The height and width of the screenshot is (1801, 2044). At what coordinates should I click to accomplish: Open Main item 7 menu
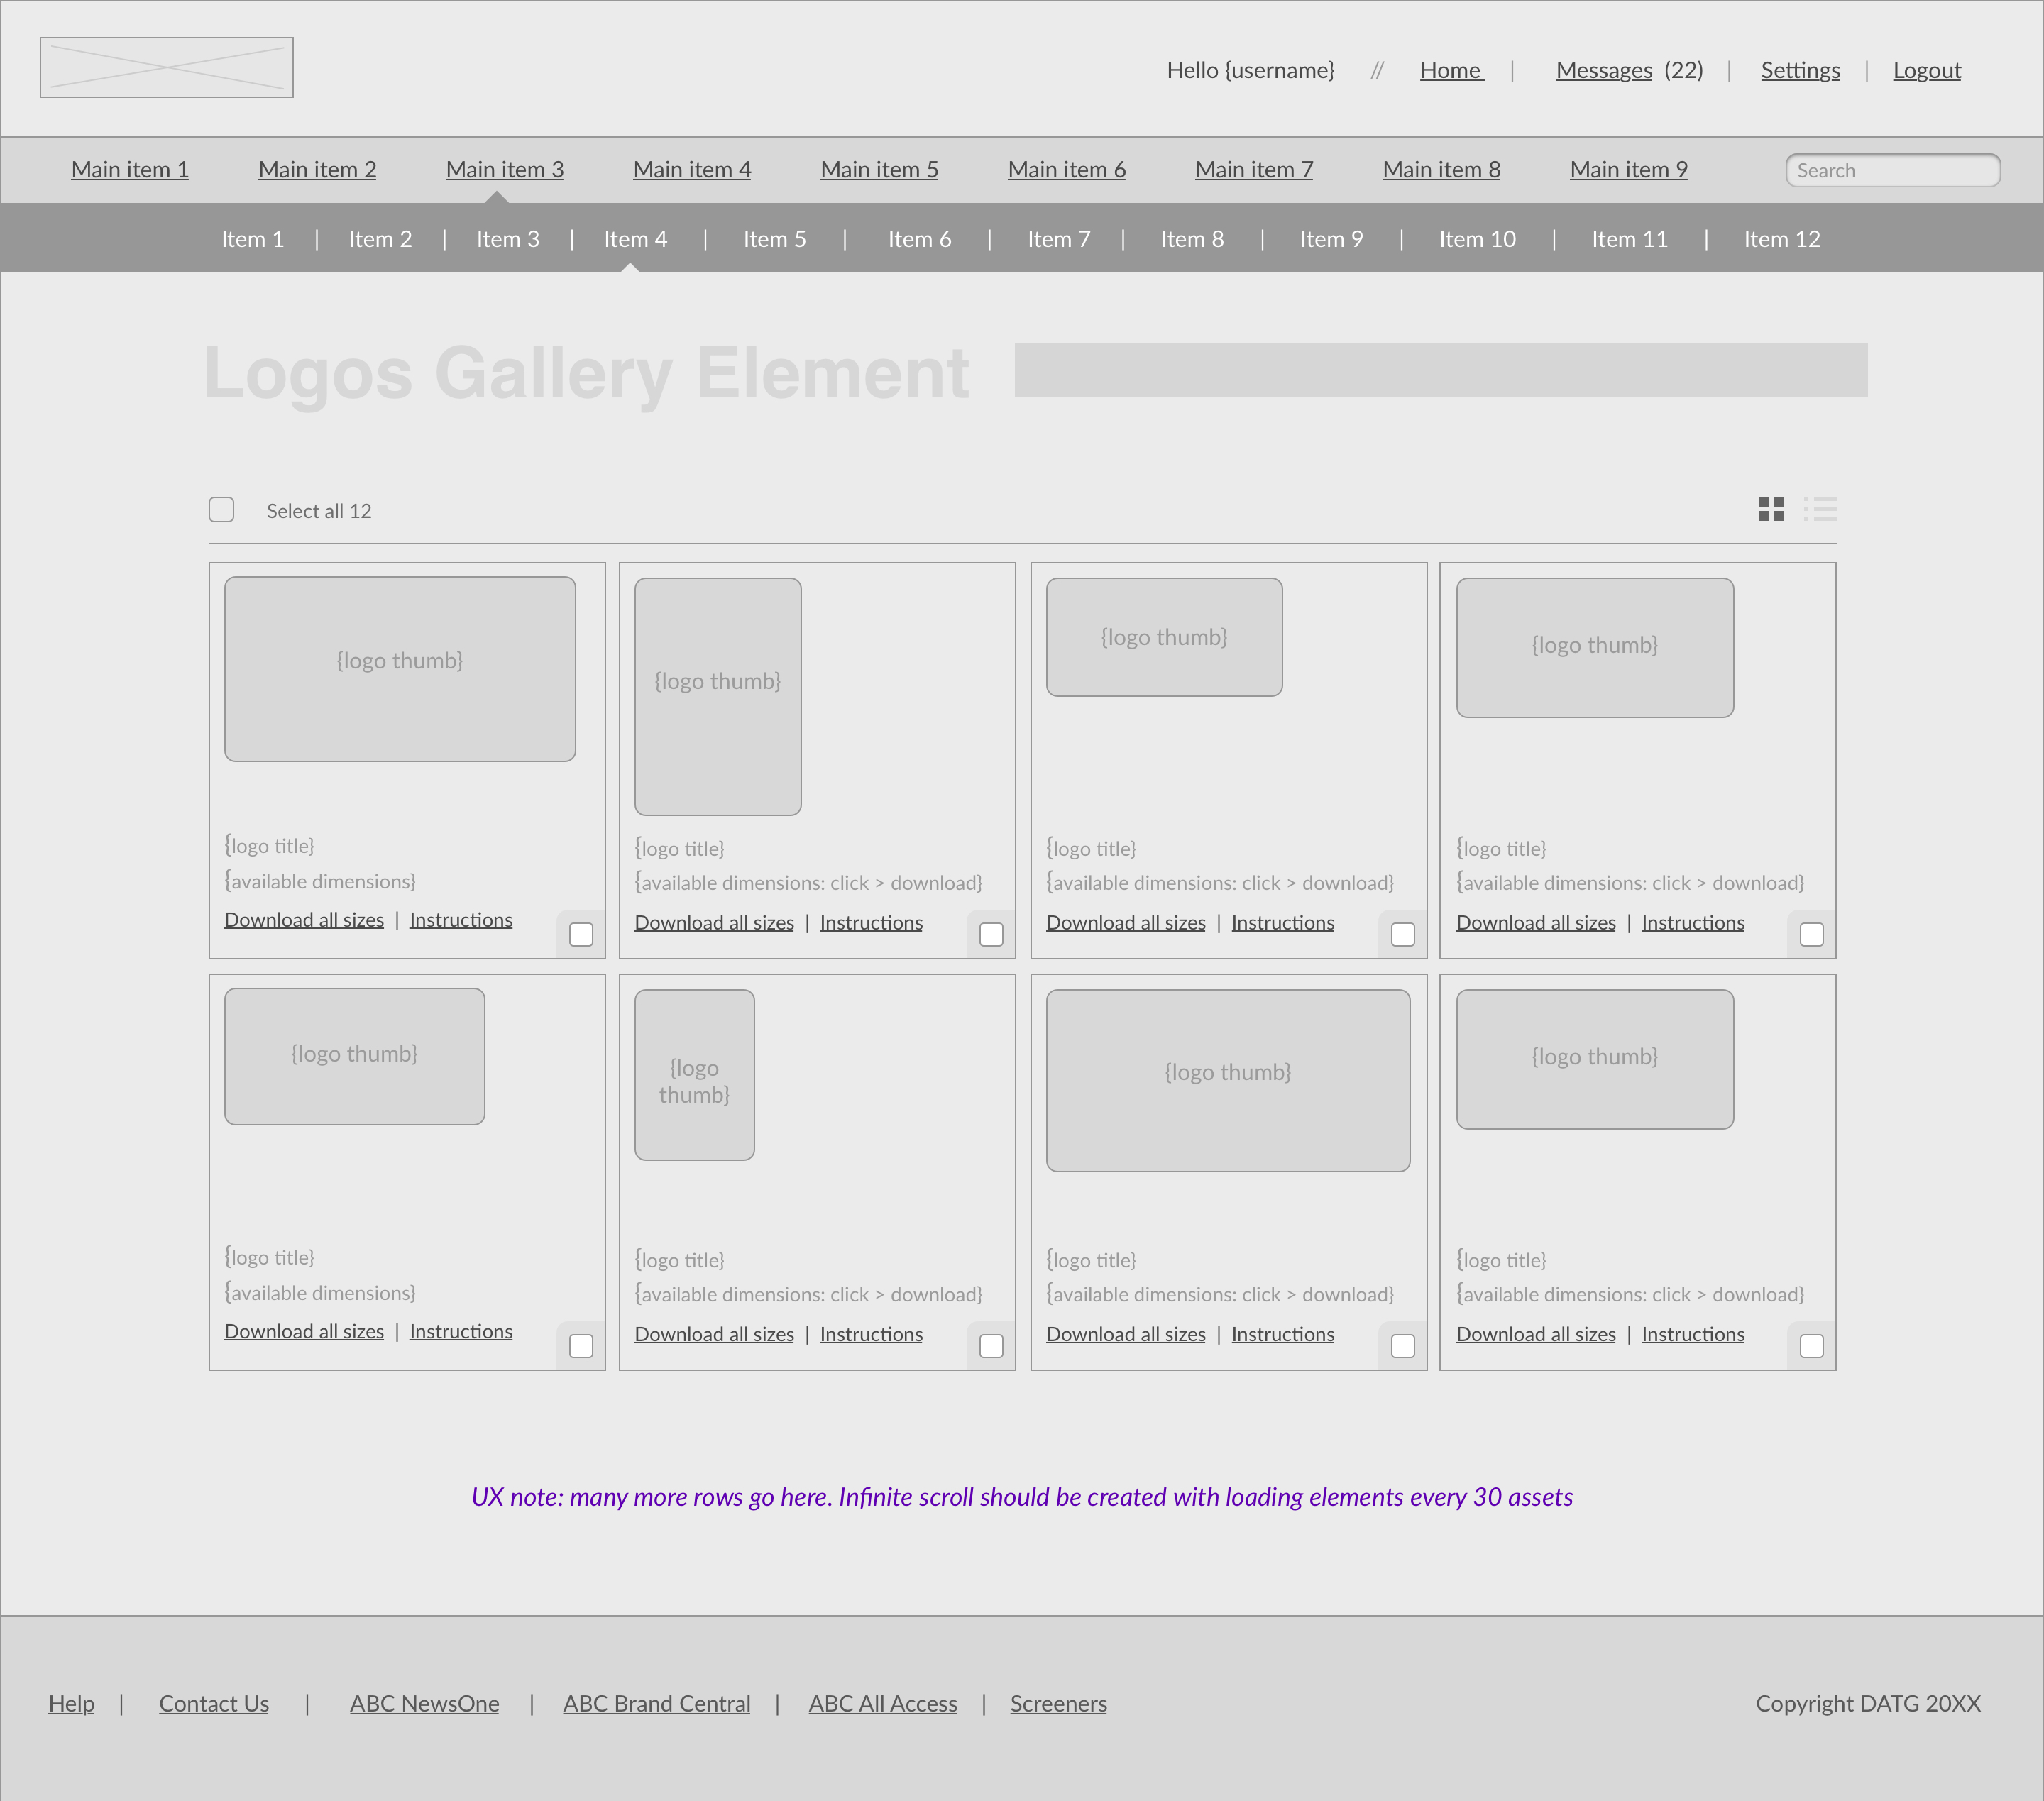click(x=1253, y=170)
